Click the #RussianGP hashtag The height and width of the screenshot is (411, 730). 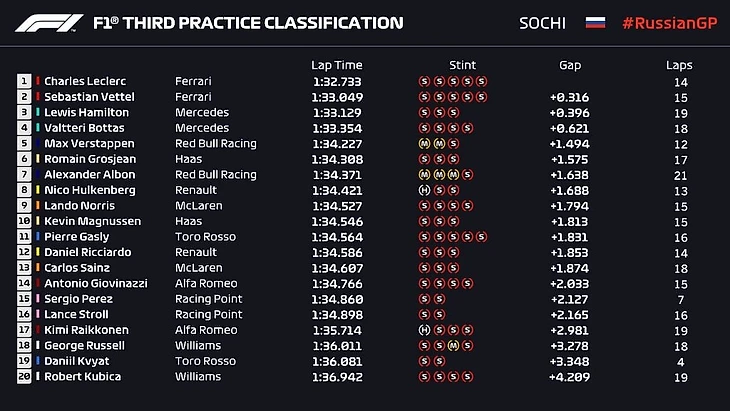[667, 22]
